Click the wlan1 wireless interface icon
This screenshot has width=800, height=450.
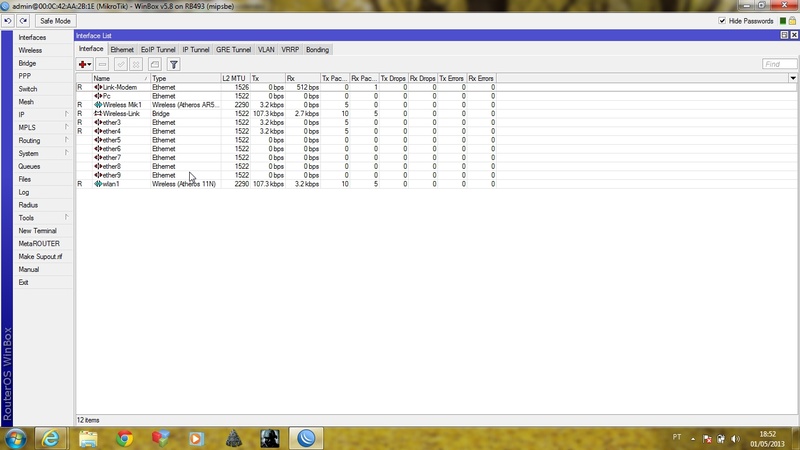coord(98,184)
